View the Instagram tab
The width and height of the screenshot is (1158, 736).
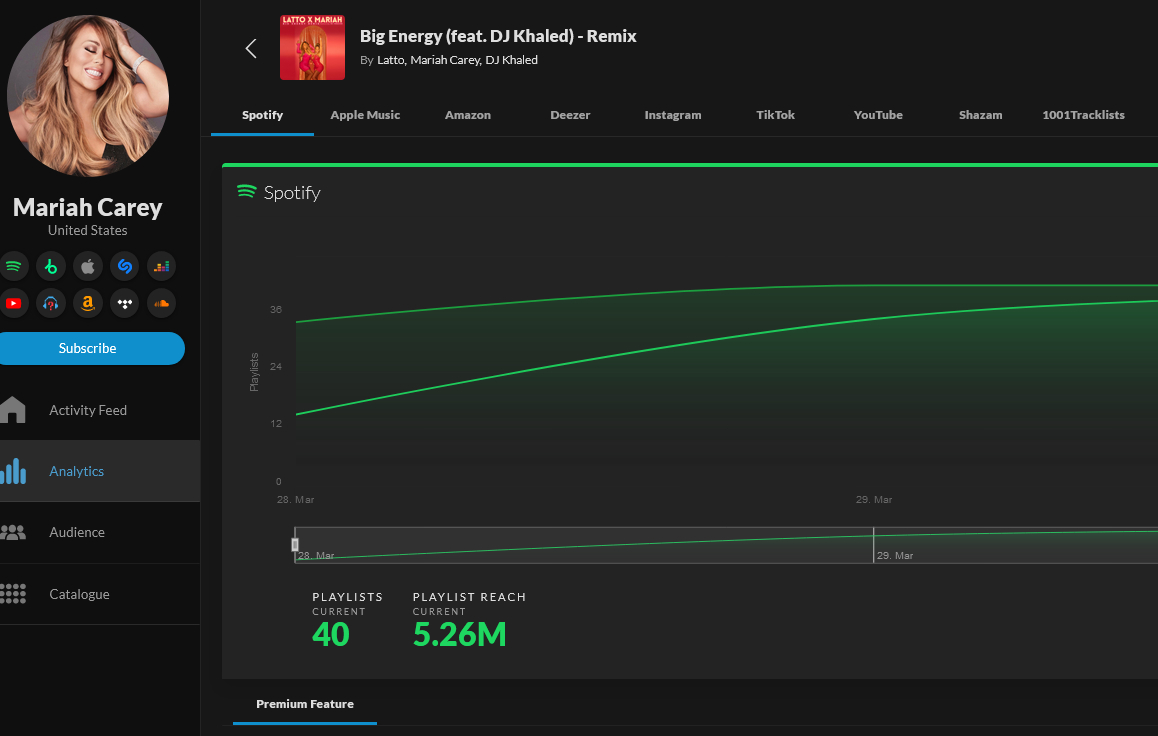673,115
